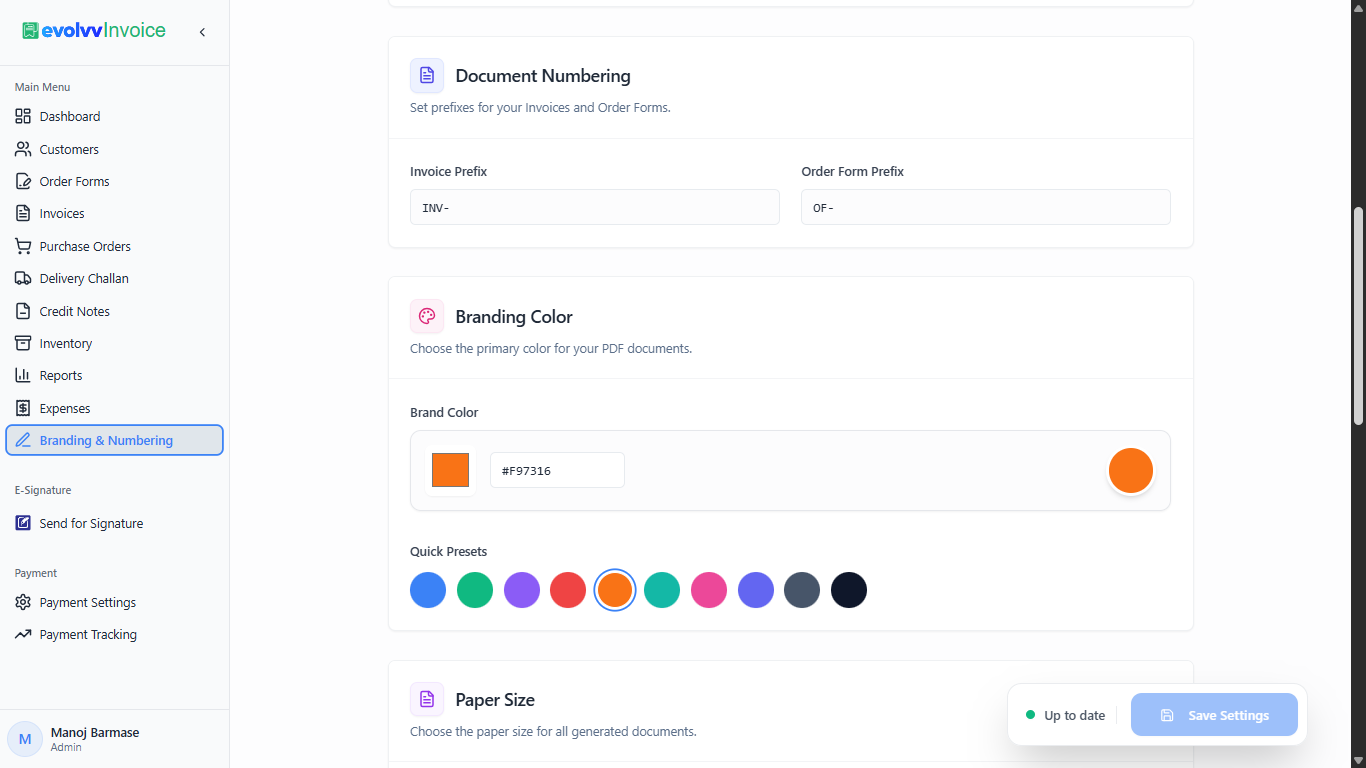Select the teal quick preset
Viewport: 1366px width, 768px height.
pyautogui.click(x=662, y=590)
